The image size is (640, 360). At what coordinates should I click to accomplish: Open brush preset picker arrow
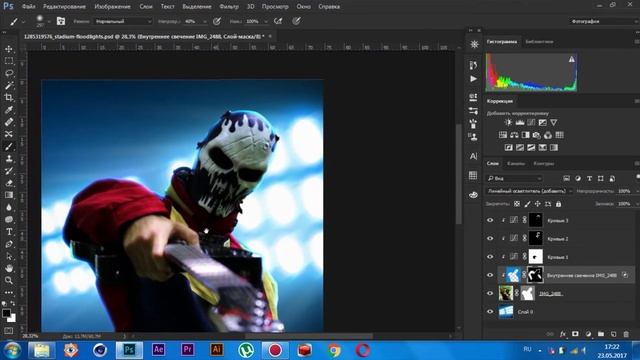(x=49, y=21)
